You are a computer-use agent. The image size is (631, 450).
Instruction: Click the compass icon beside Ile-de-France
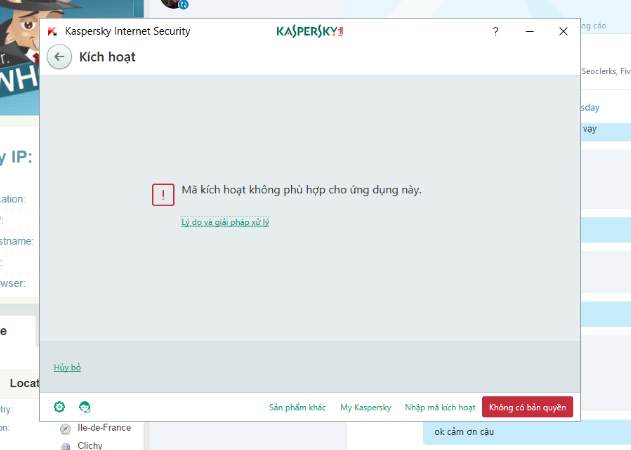[x=65, y=429]
